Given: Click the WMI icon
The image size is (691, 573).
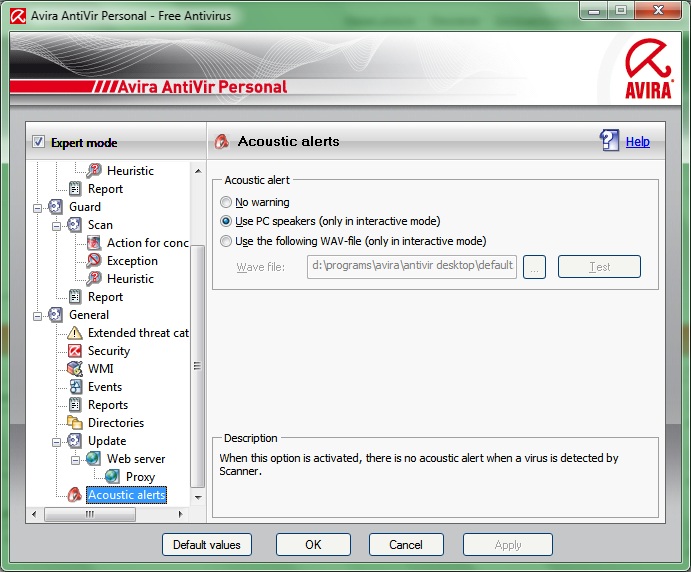Looking at the screenshot, I should pos(75,368).
